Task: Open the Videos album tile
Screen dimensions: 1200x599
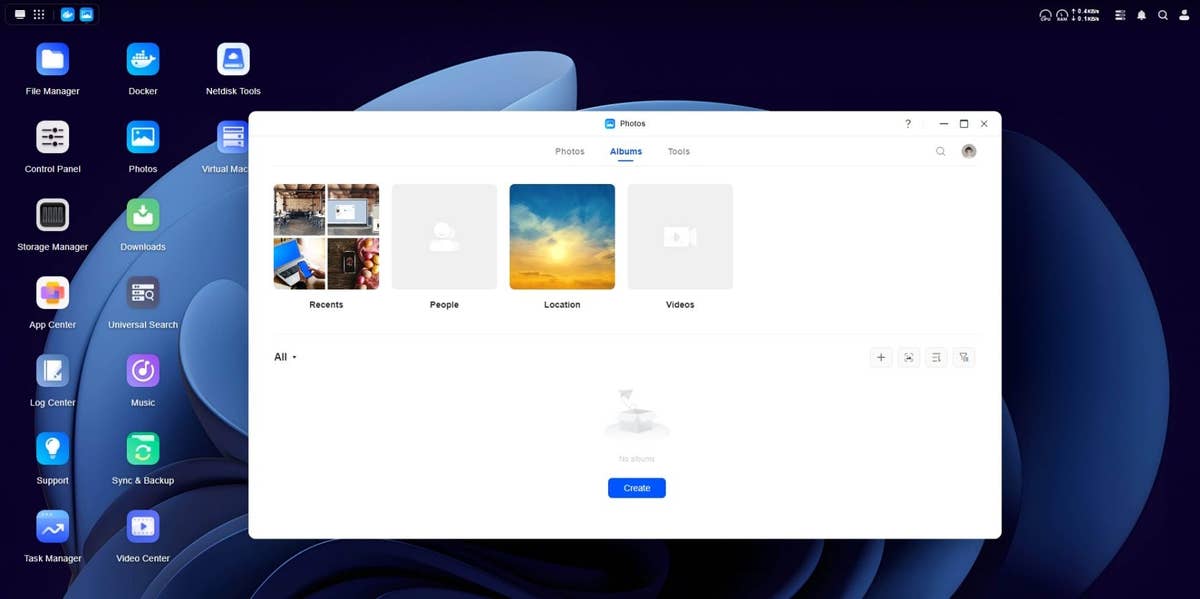Action: (680, 237)
